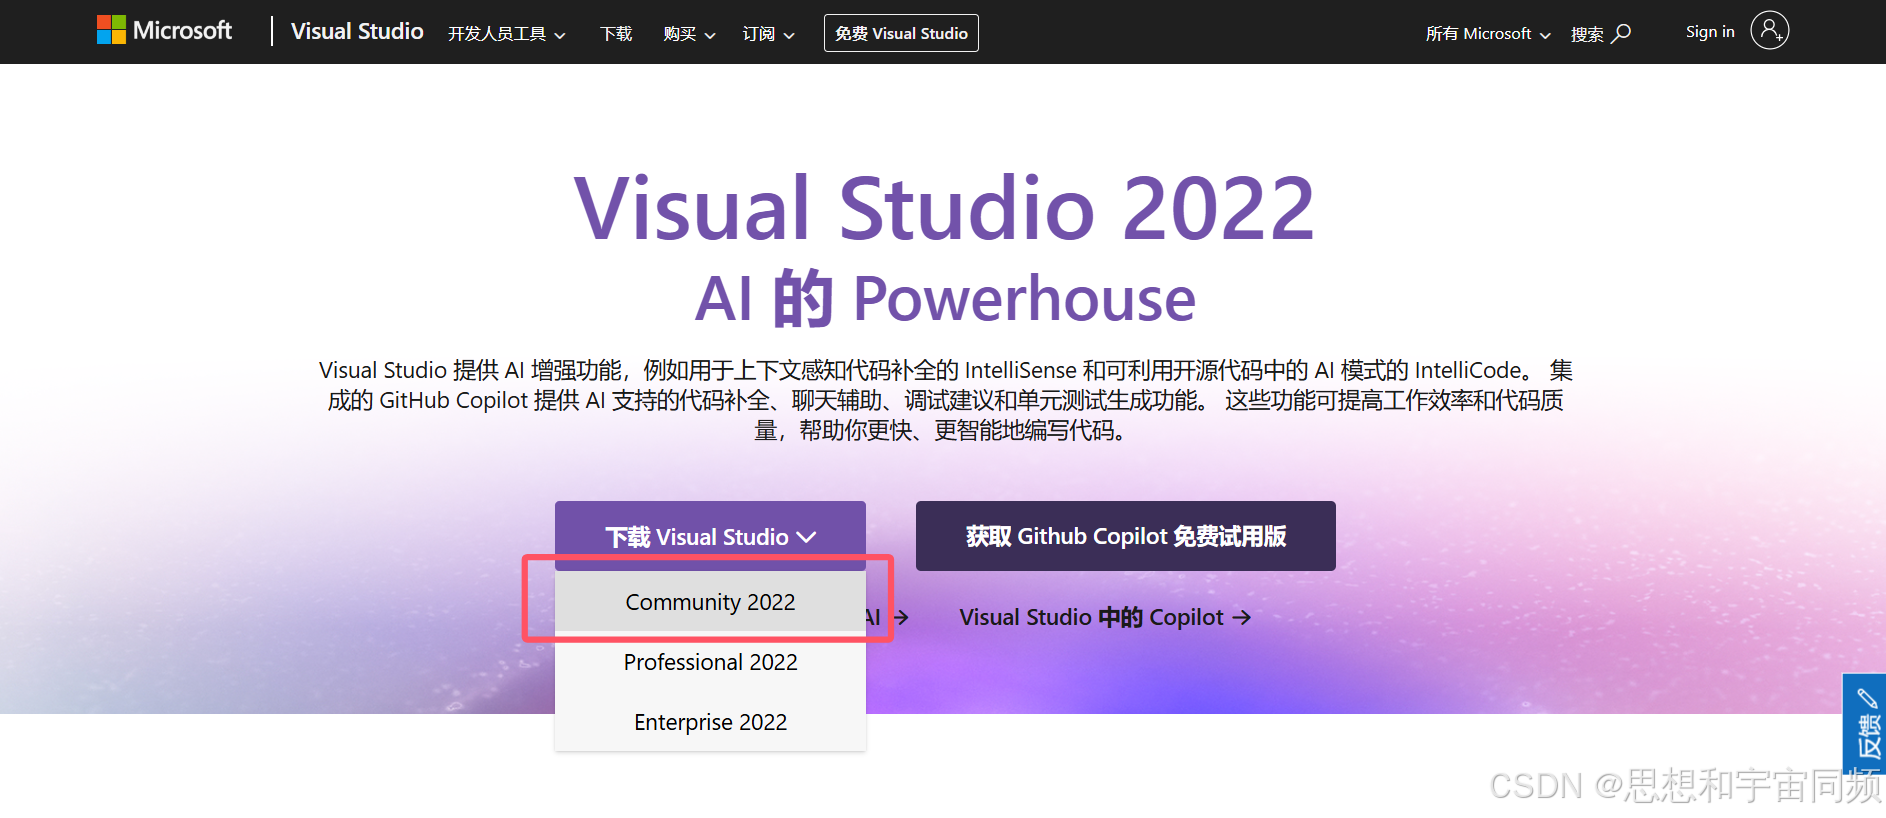Expand the 购买 dropdown
This screenshot has height=818, width=1886.
tap(689, 34)
